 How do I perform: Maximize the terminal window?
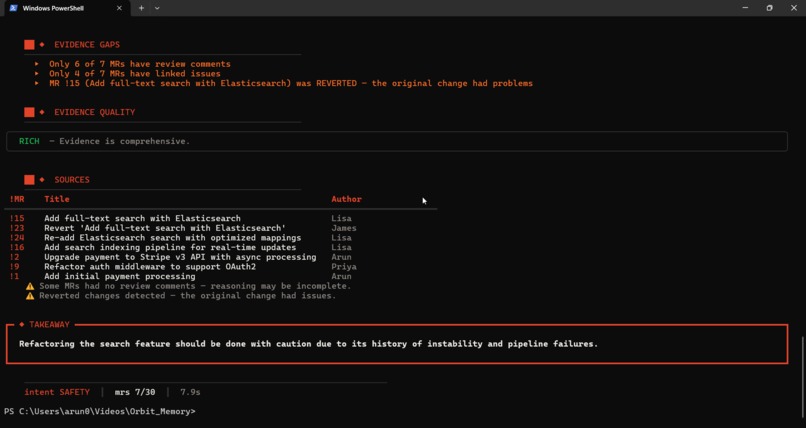(770, 8)
